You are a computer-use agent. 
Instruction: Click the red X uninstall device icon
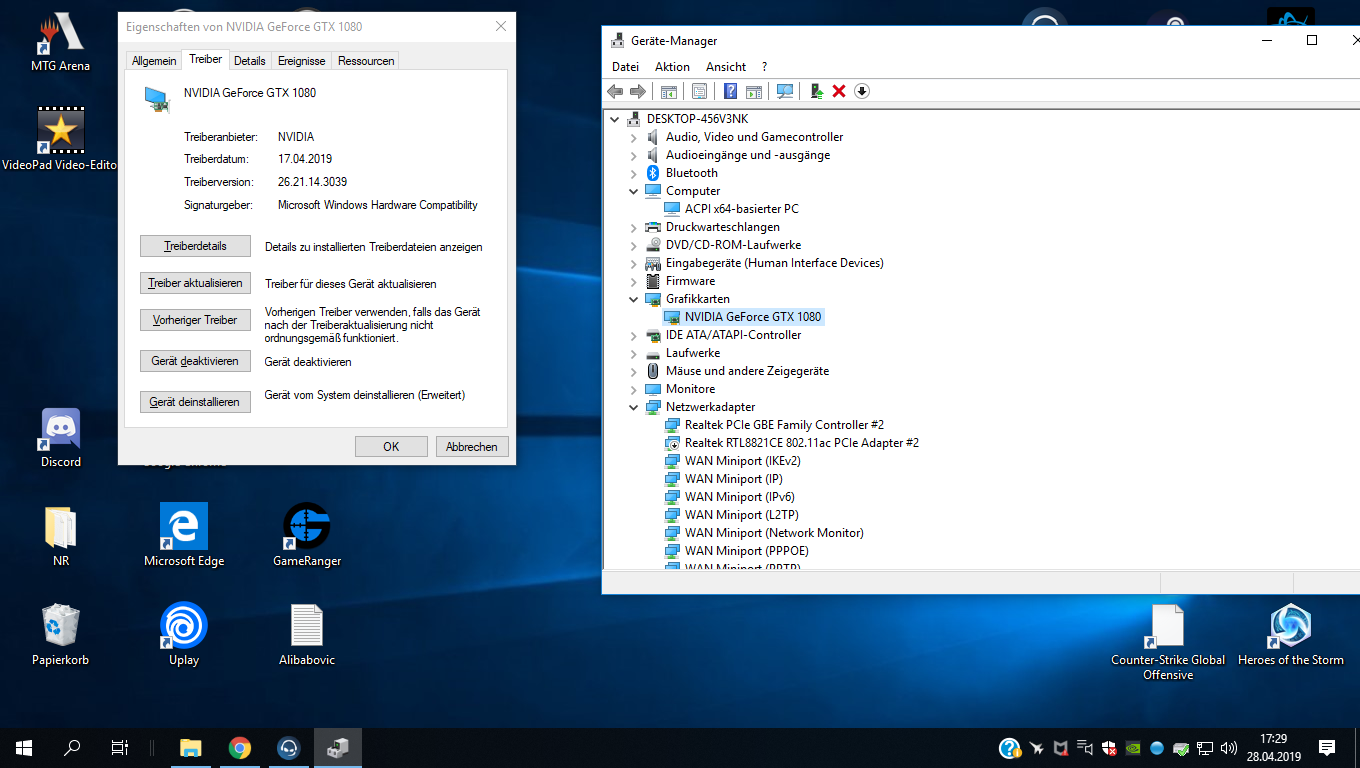(x=839, y=91)
